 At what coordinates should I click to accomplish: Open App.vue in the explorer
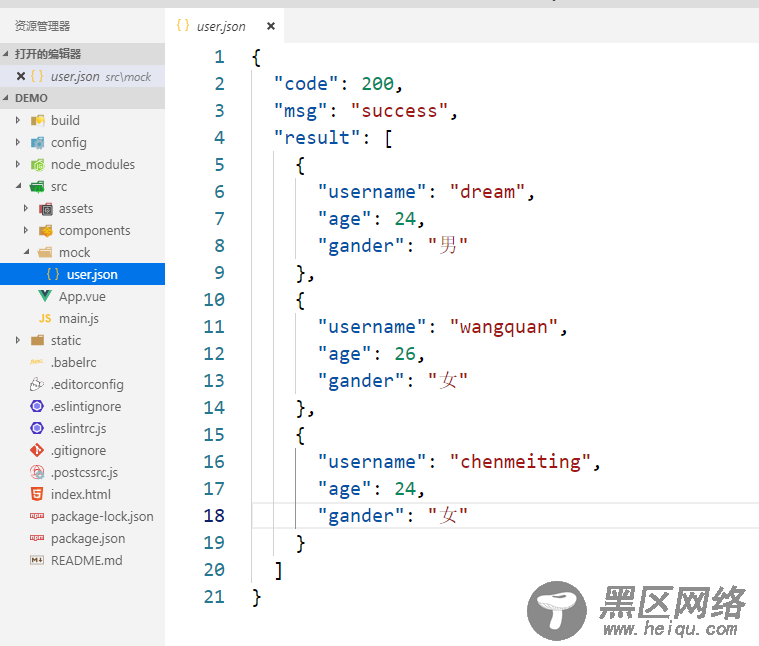(82, 296)
